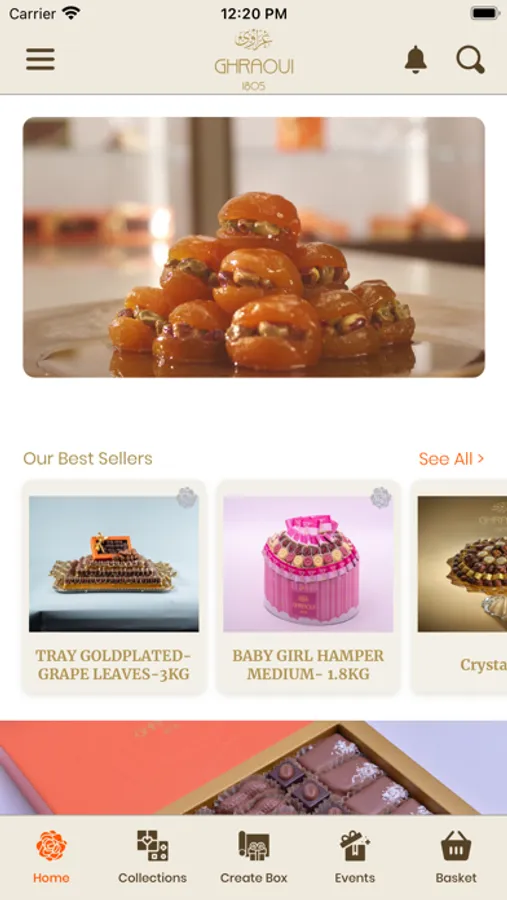Open BABY GIRL HAMPER MEDIUM title
This screenshot has height=900, width=507.
308,664
